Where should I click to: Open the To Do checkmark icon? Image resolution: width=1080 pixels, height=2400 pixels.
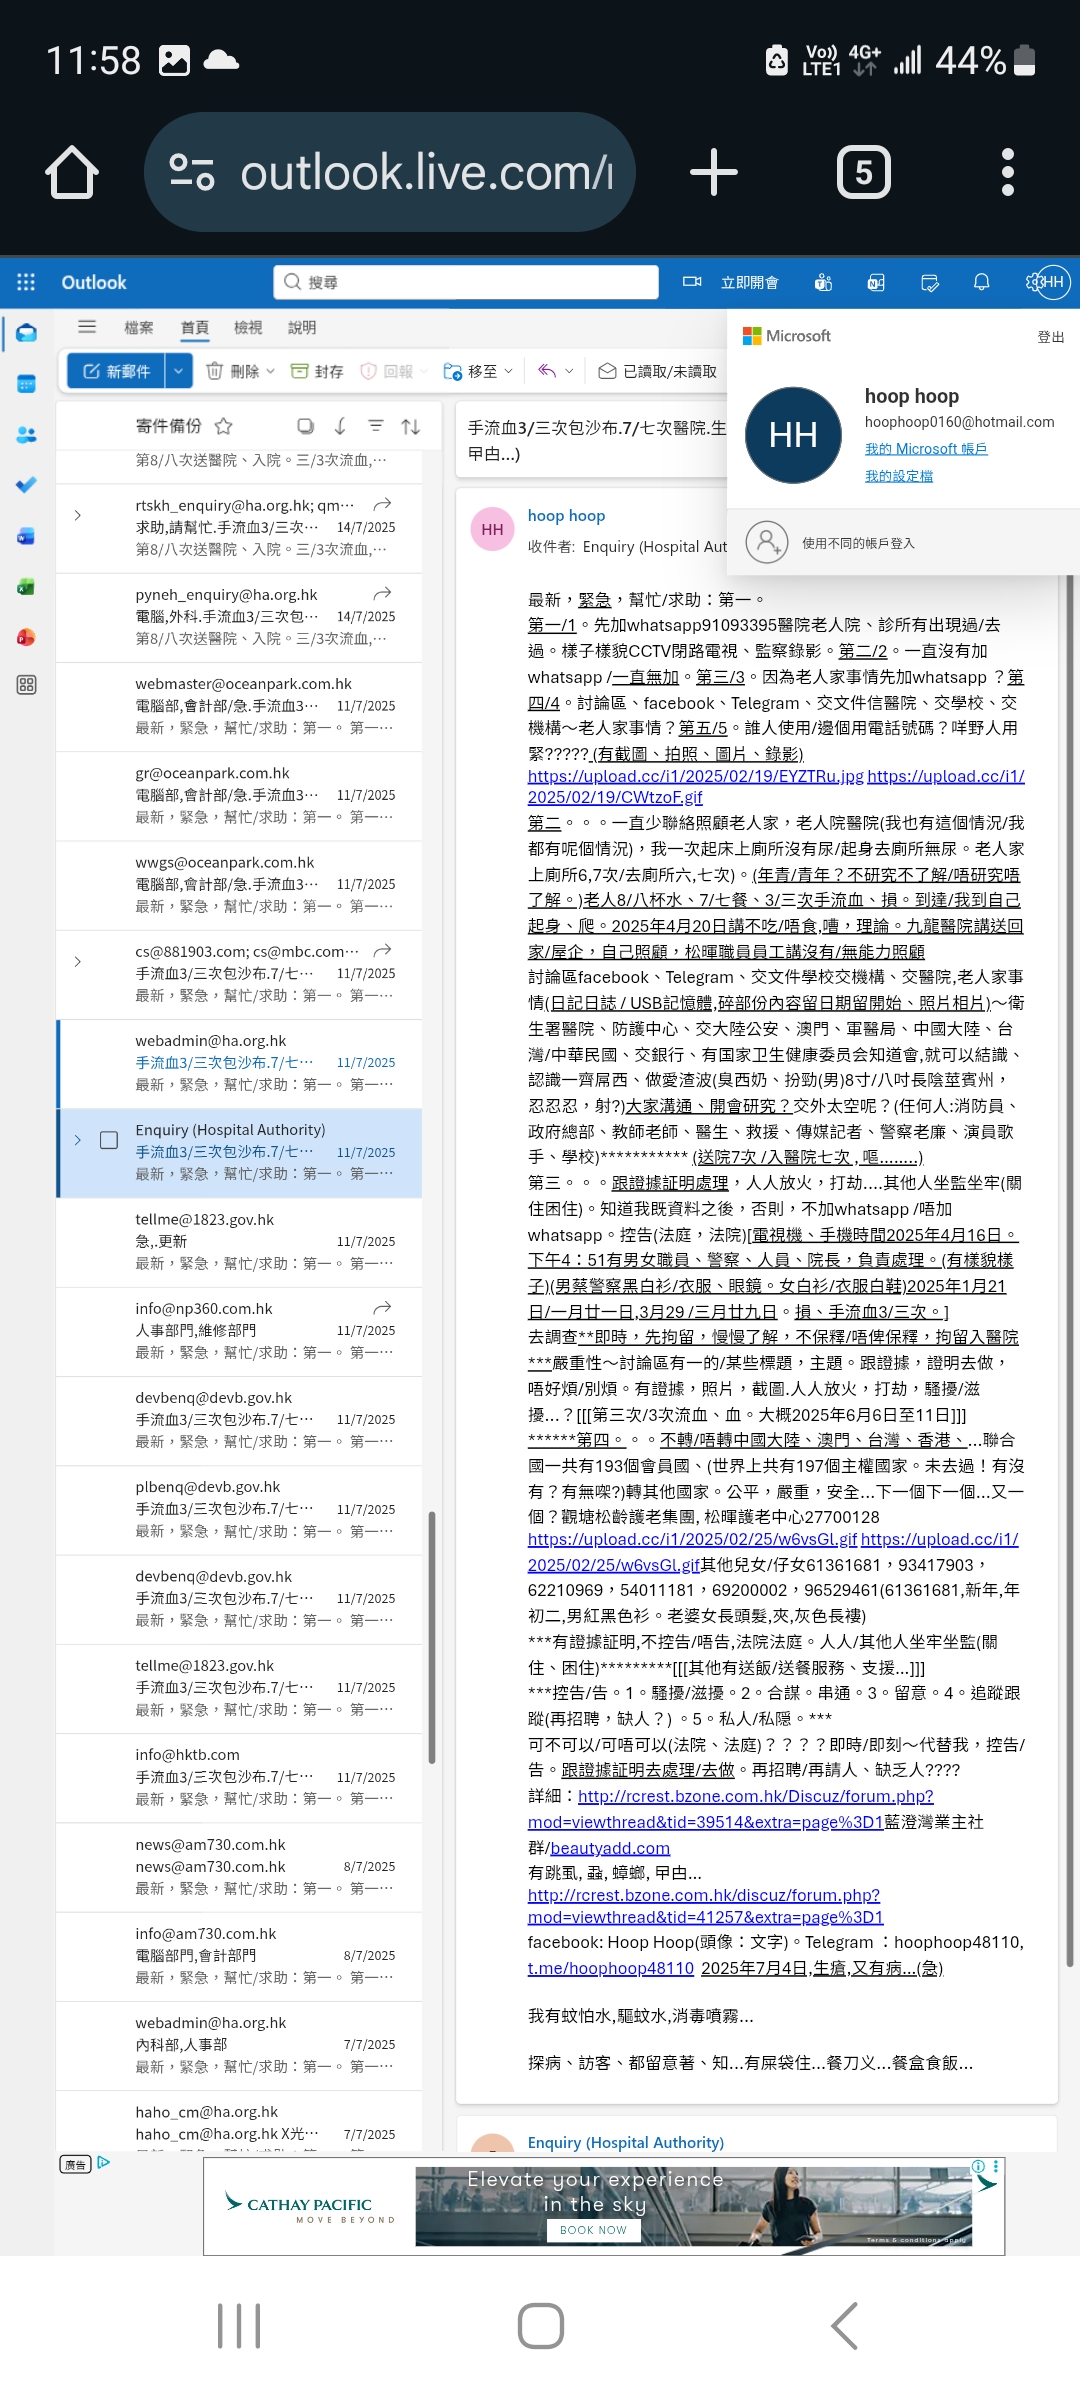26,485
